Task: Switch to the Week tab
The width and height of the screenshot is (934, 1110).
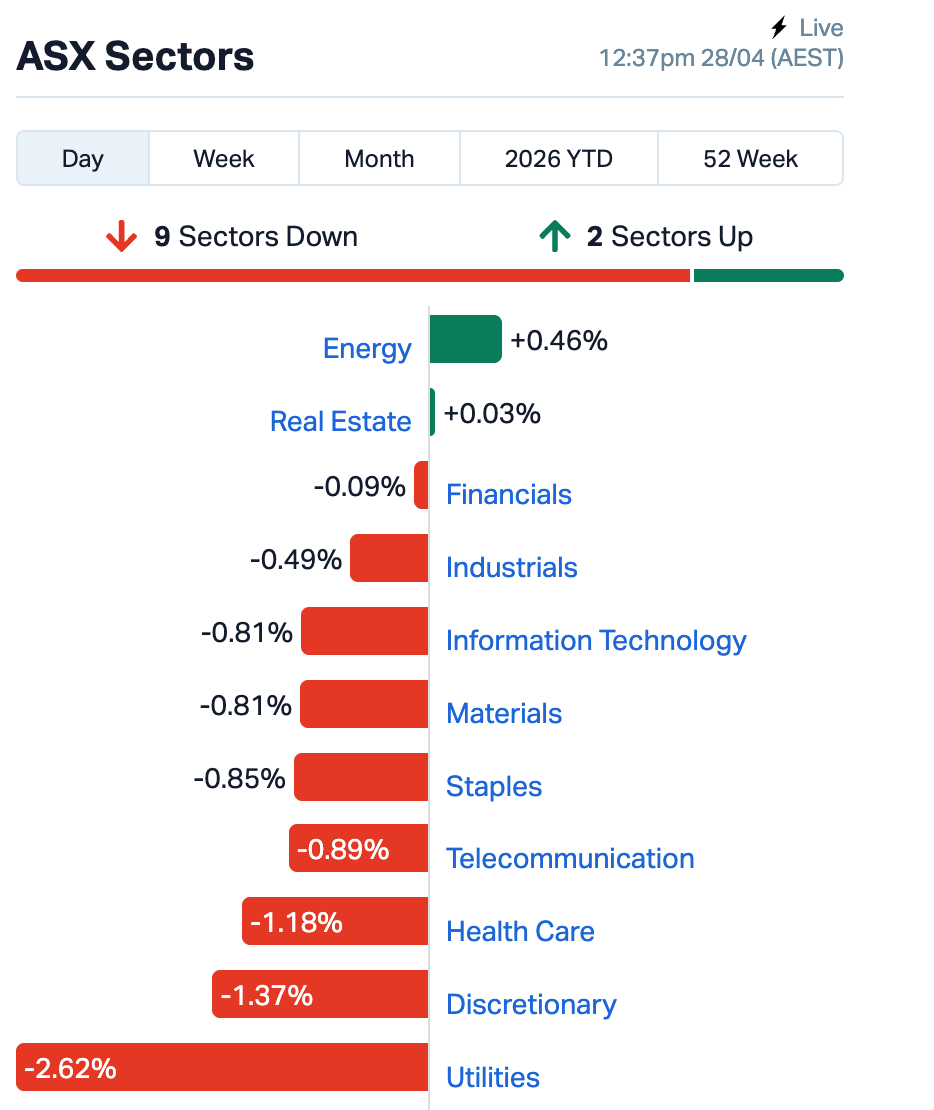Action: pyautogui.click(x=224, y=159)
